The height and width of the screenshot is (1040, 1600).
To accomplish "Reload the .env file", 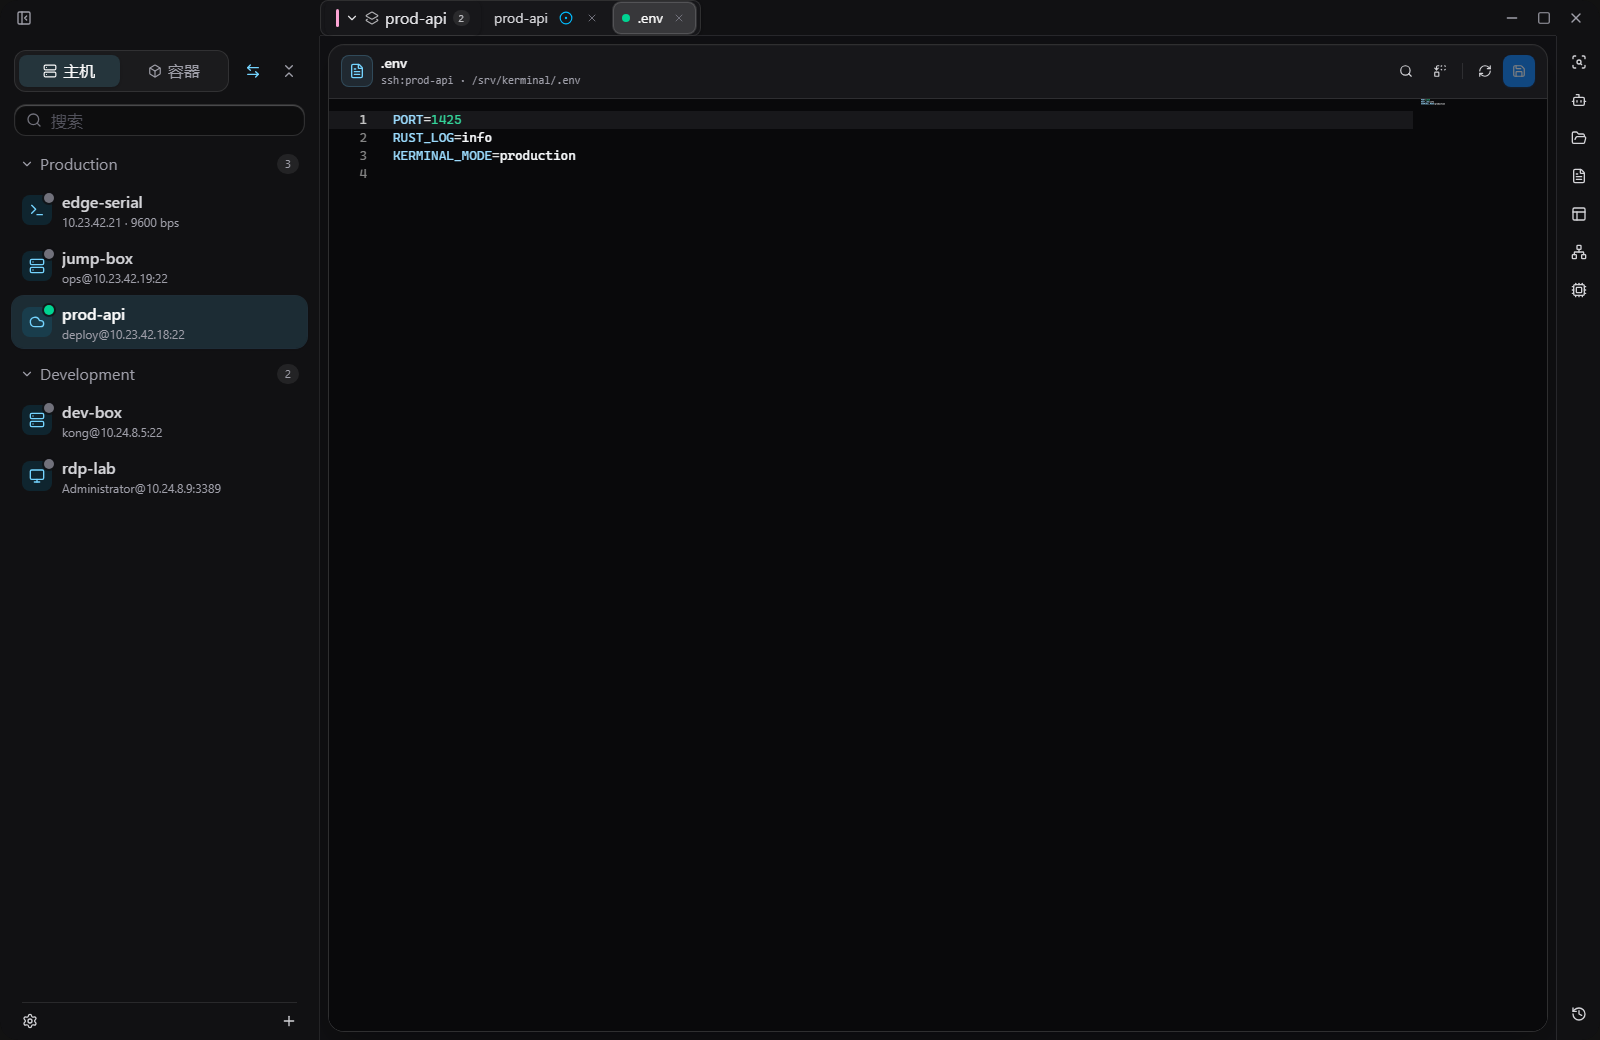I will (x=1485, y=71).
